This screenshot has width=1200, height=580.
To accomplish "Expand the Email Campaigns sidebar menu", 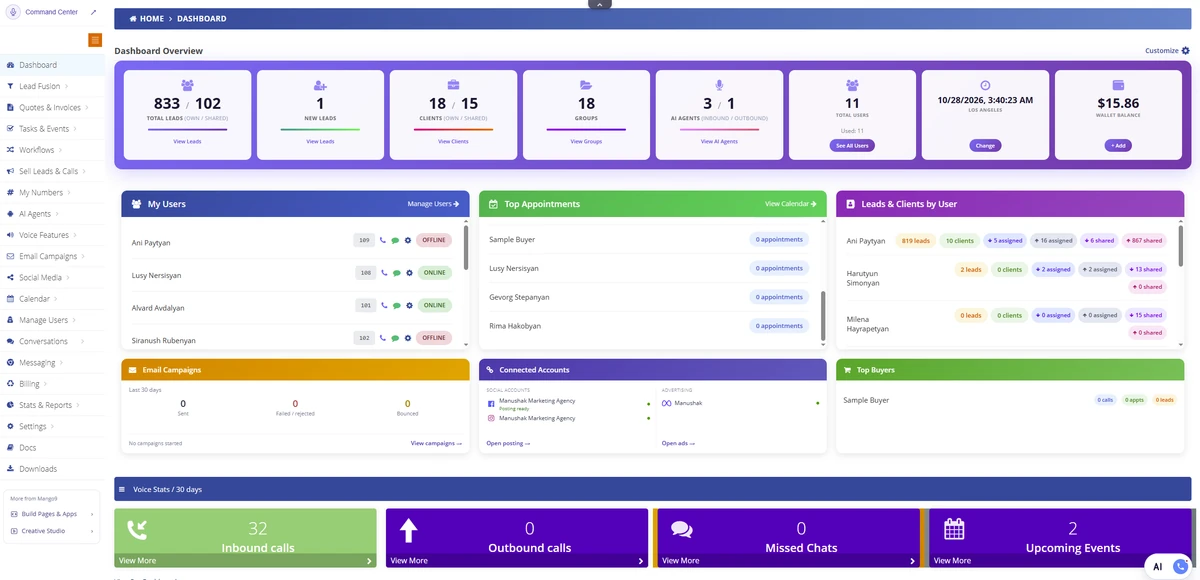I will pyautogui.click(x=52, y=256).
